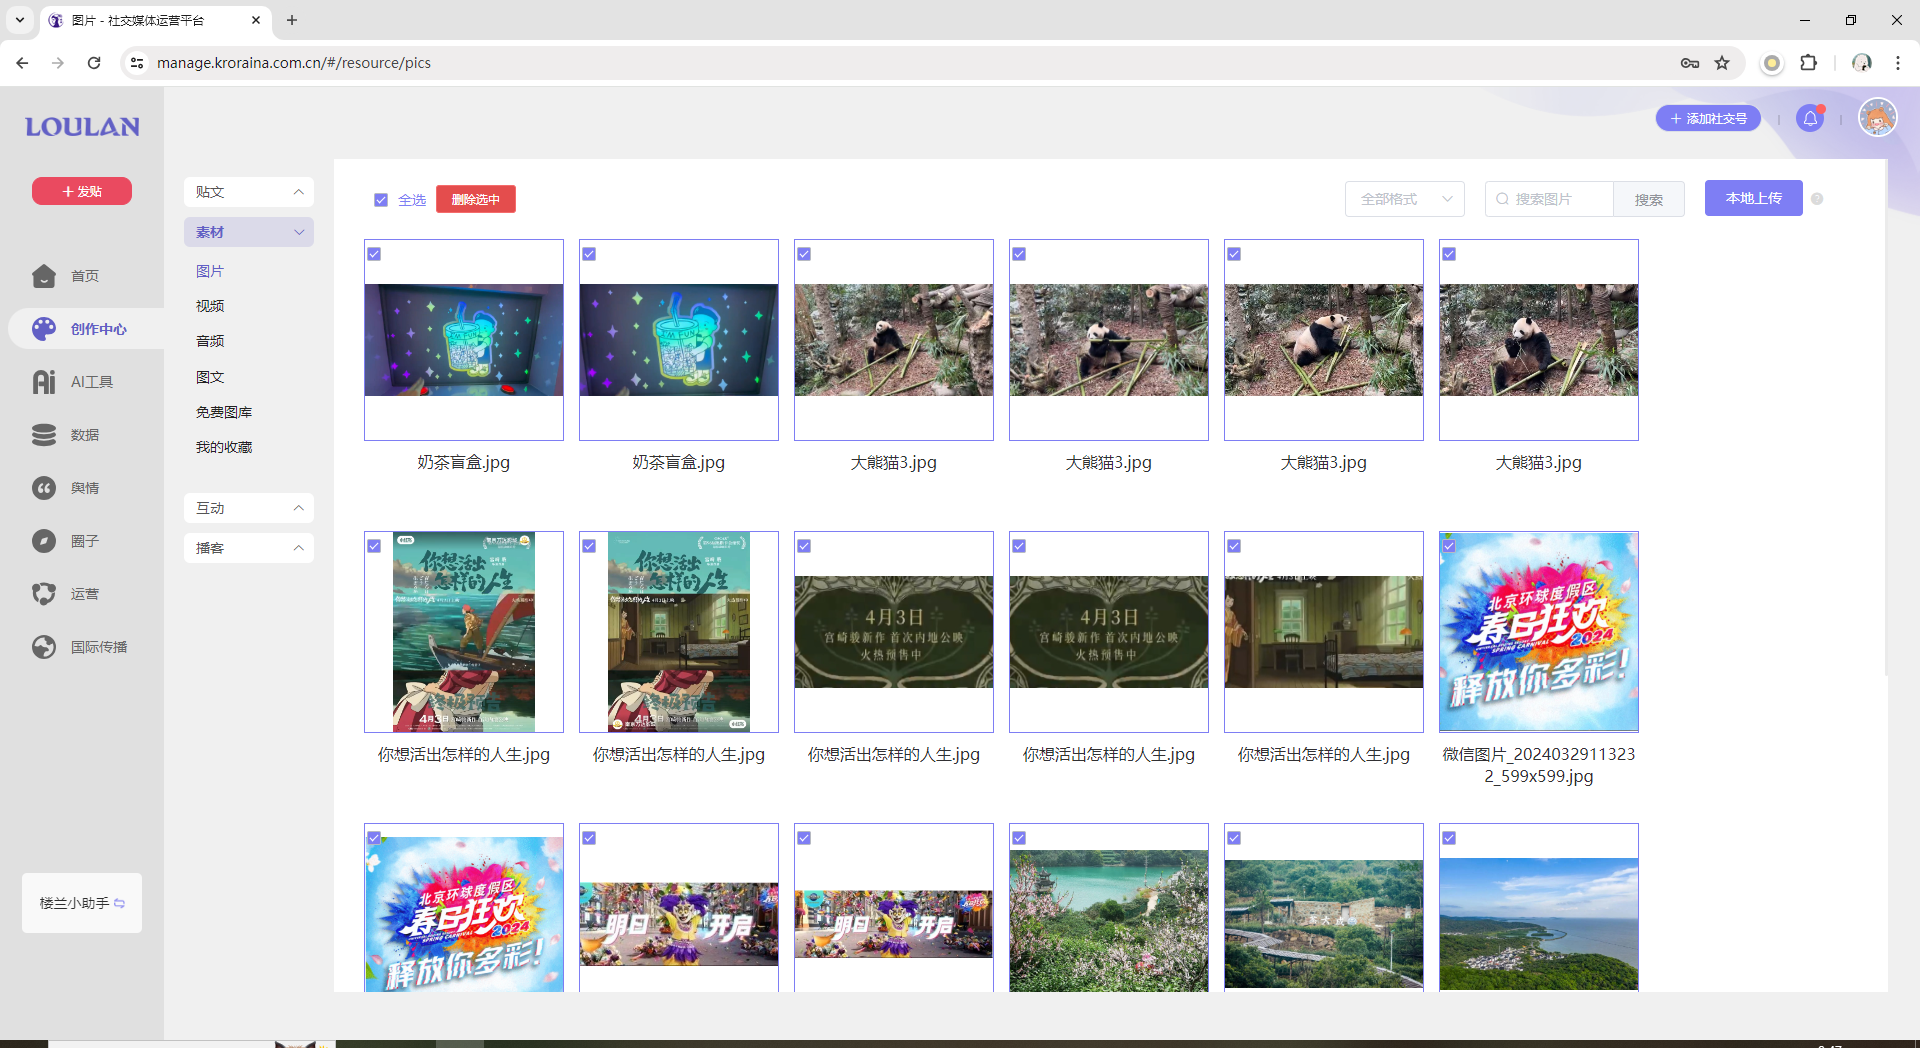
Task: Select the 创作中心 palette icon
Action: (x=44, y=329)
